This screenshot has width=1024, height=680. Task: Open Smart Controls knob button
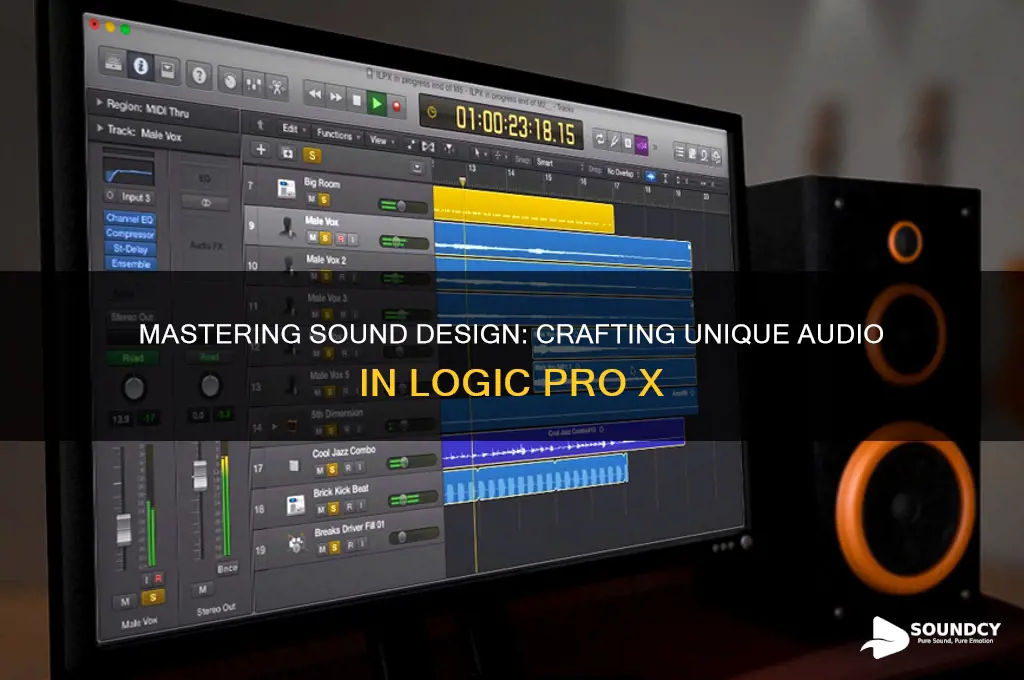click(x=230, y=80)
